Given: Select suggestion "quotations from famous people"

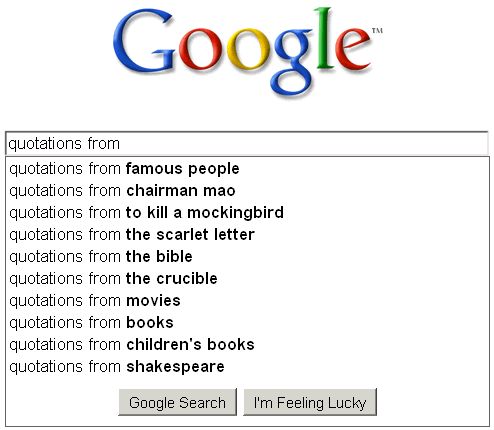Looking at the screenshot, I should 247,169.
